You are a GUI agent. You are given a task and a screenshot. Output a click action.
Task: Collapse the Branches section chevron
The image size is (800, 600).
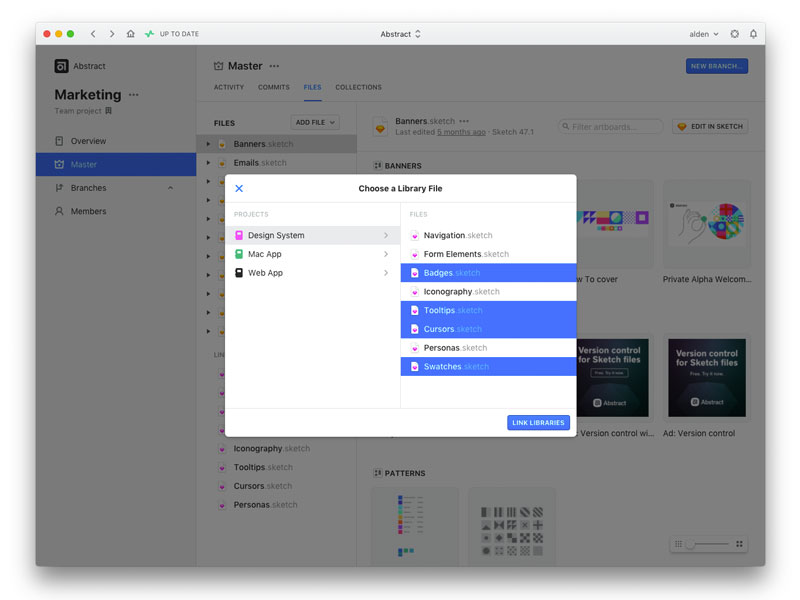[170, 188]
